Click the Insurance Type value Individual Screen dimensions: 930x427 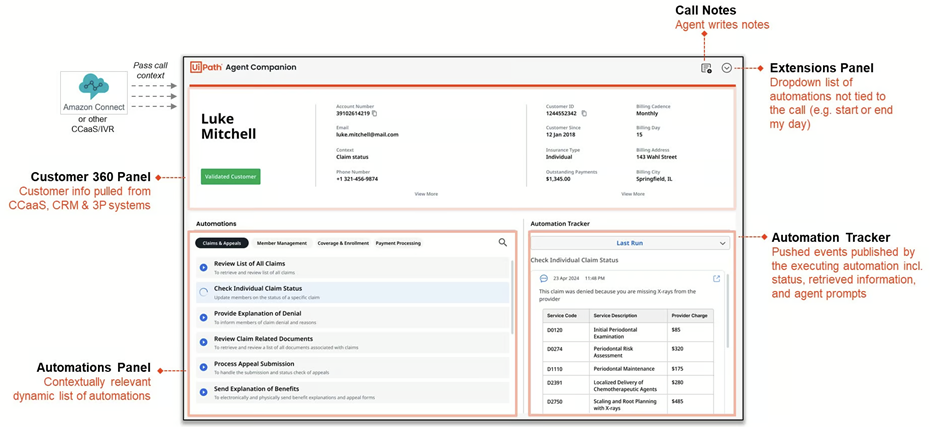[x=559, y=157]
